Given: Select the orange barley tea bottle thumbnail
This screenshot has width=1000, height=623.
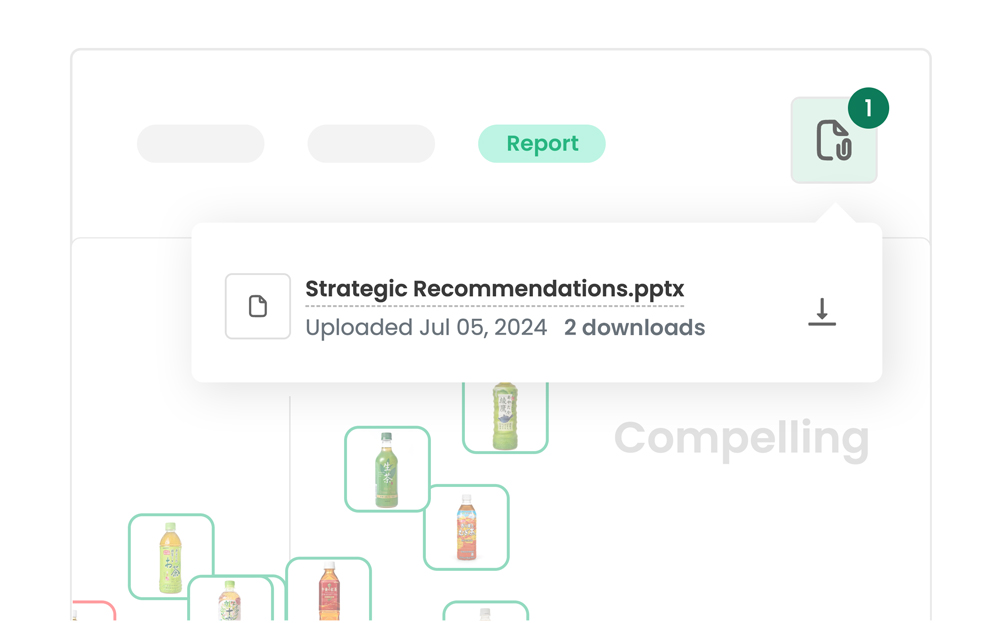Looking at the screenshot, I should [x=466, y=527].
